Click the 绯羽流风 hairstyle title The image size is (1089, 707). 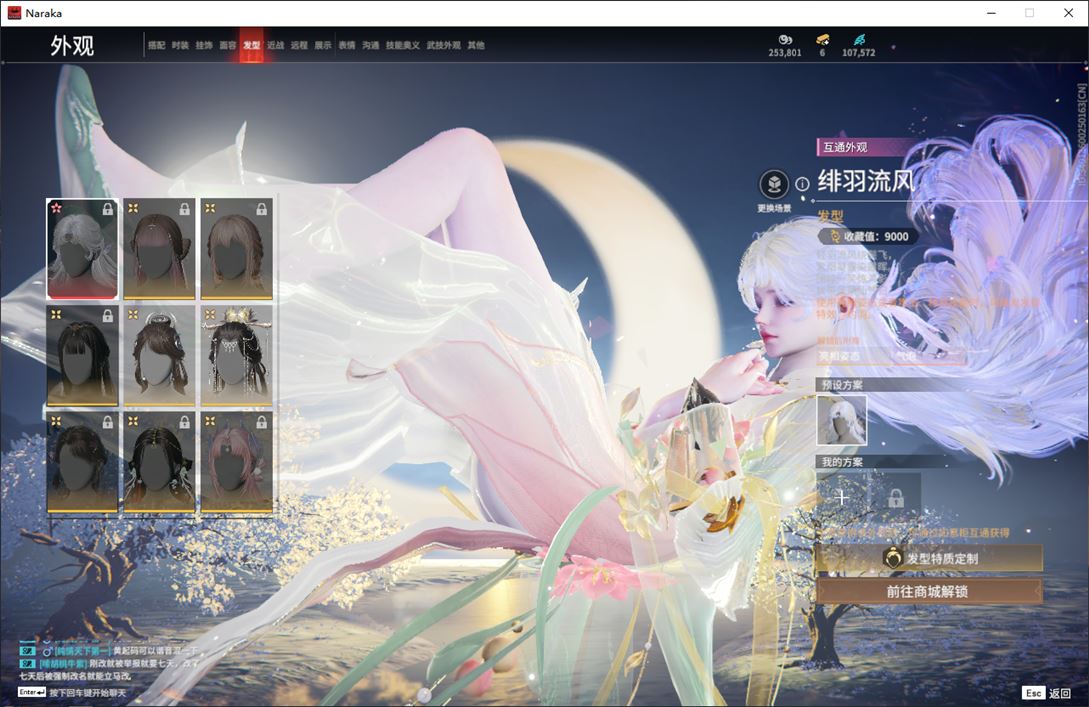(x=866, y=181)
